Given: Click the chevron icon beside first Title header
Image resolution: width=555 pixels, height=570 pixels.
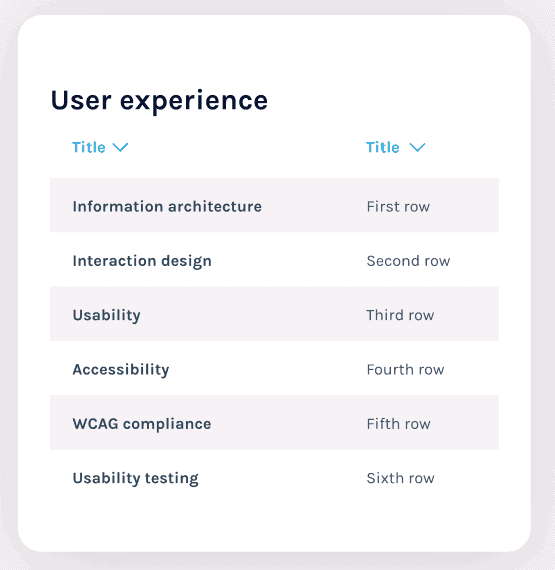Looking at the screenshot, I should pyautogui.click(x=120, y=148).
